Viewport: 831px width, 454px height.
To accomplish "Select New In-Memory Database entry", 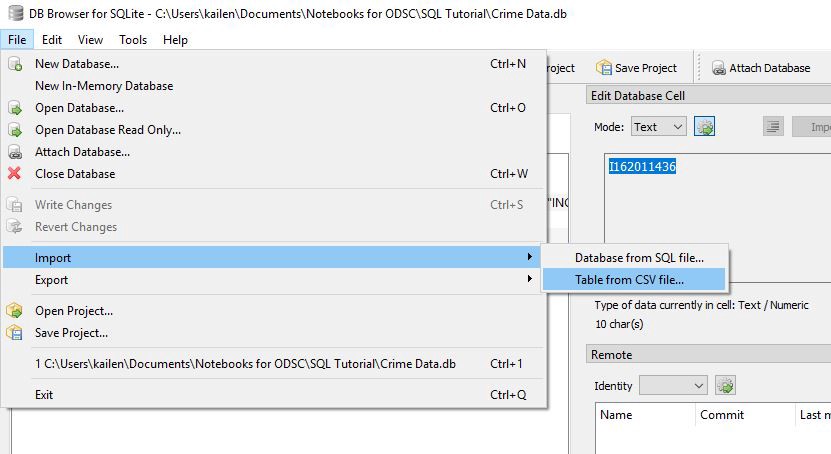I will [x=274, y=86].
